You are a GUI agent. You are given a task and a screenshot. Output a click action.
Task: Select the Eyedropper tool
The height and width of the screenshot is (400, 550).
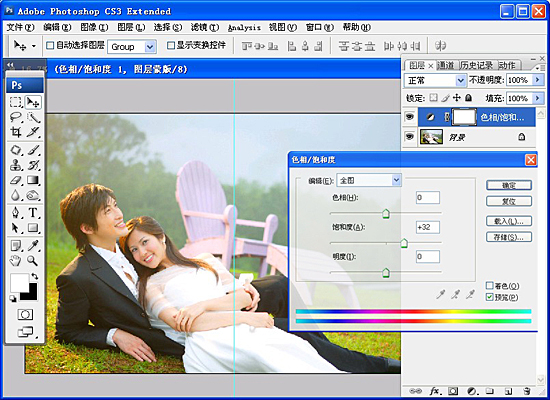(x=33, y=246)
